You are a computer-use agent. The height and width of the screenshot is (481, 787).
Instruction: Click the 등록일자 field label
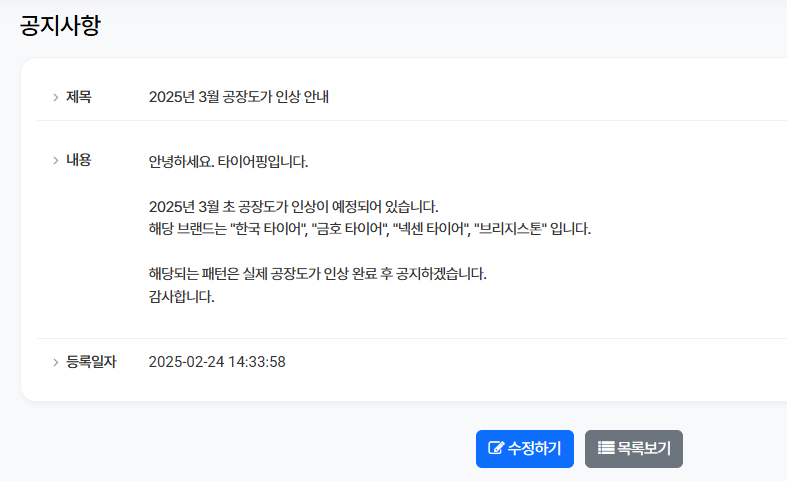[x=91, y=361]
